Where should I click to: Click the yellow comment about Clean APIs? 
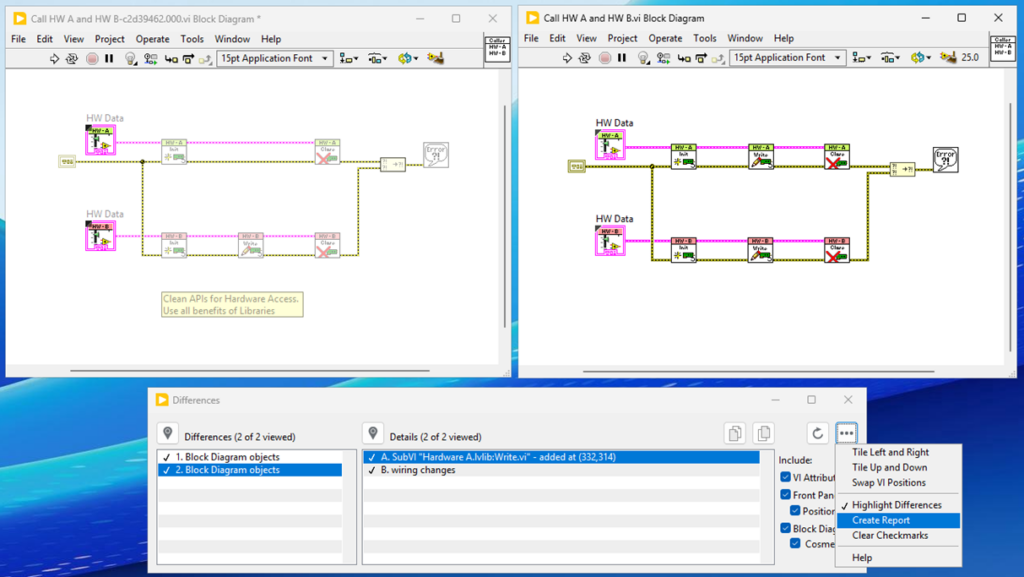tap(232, 303)
